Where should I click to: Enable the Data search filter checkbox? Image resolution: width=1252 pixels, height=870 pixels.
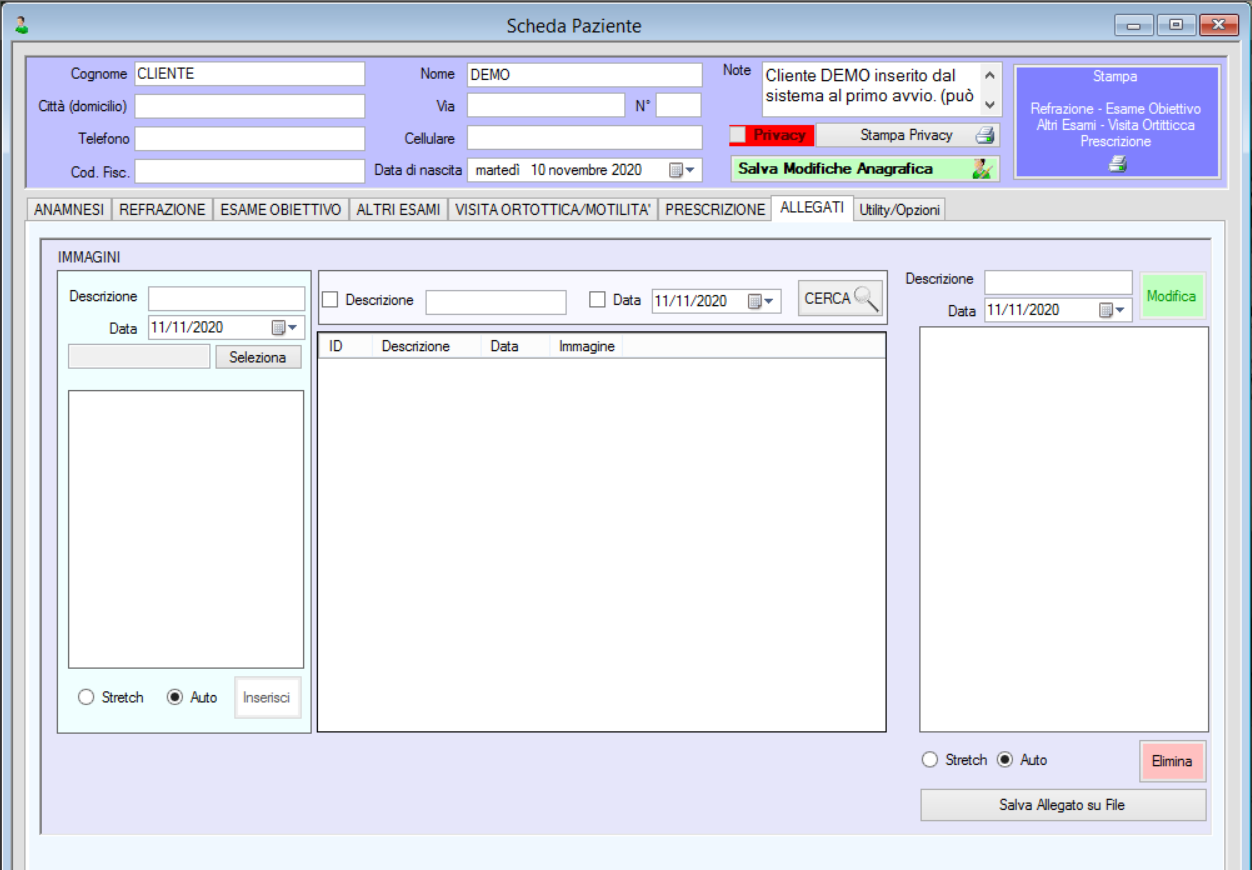[x=598, y=299]
